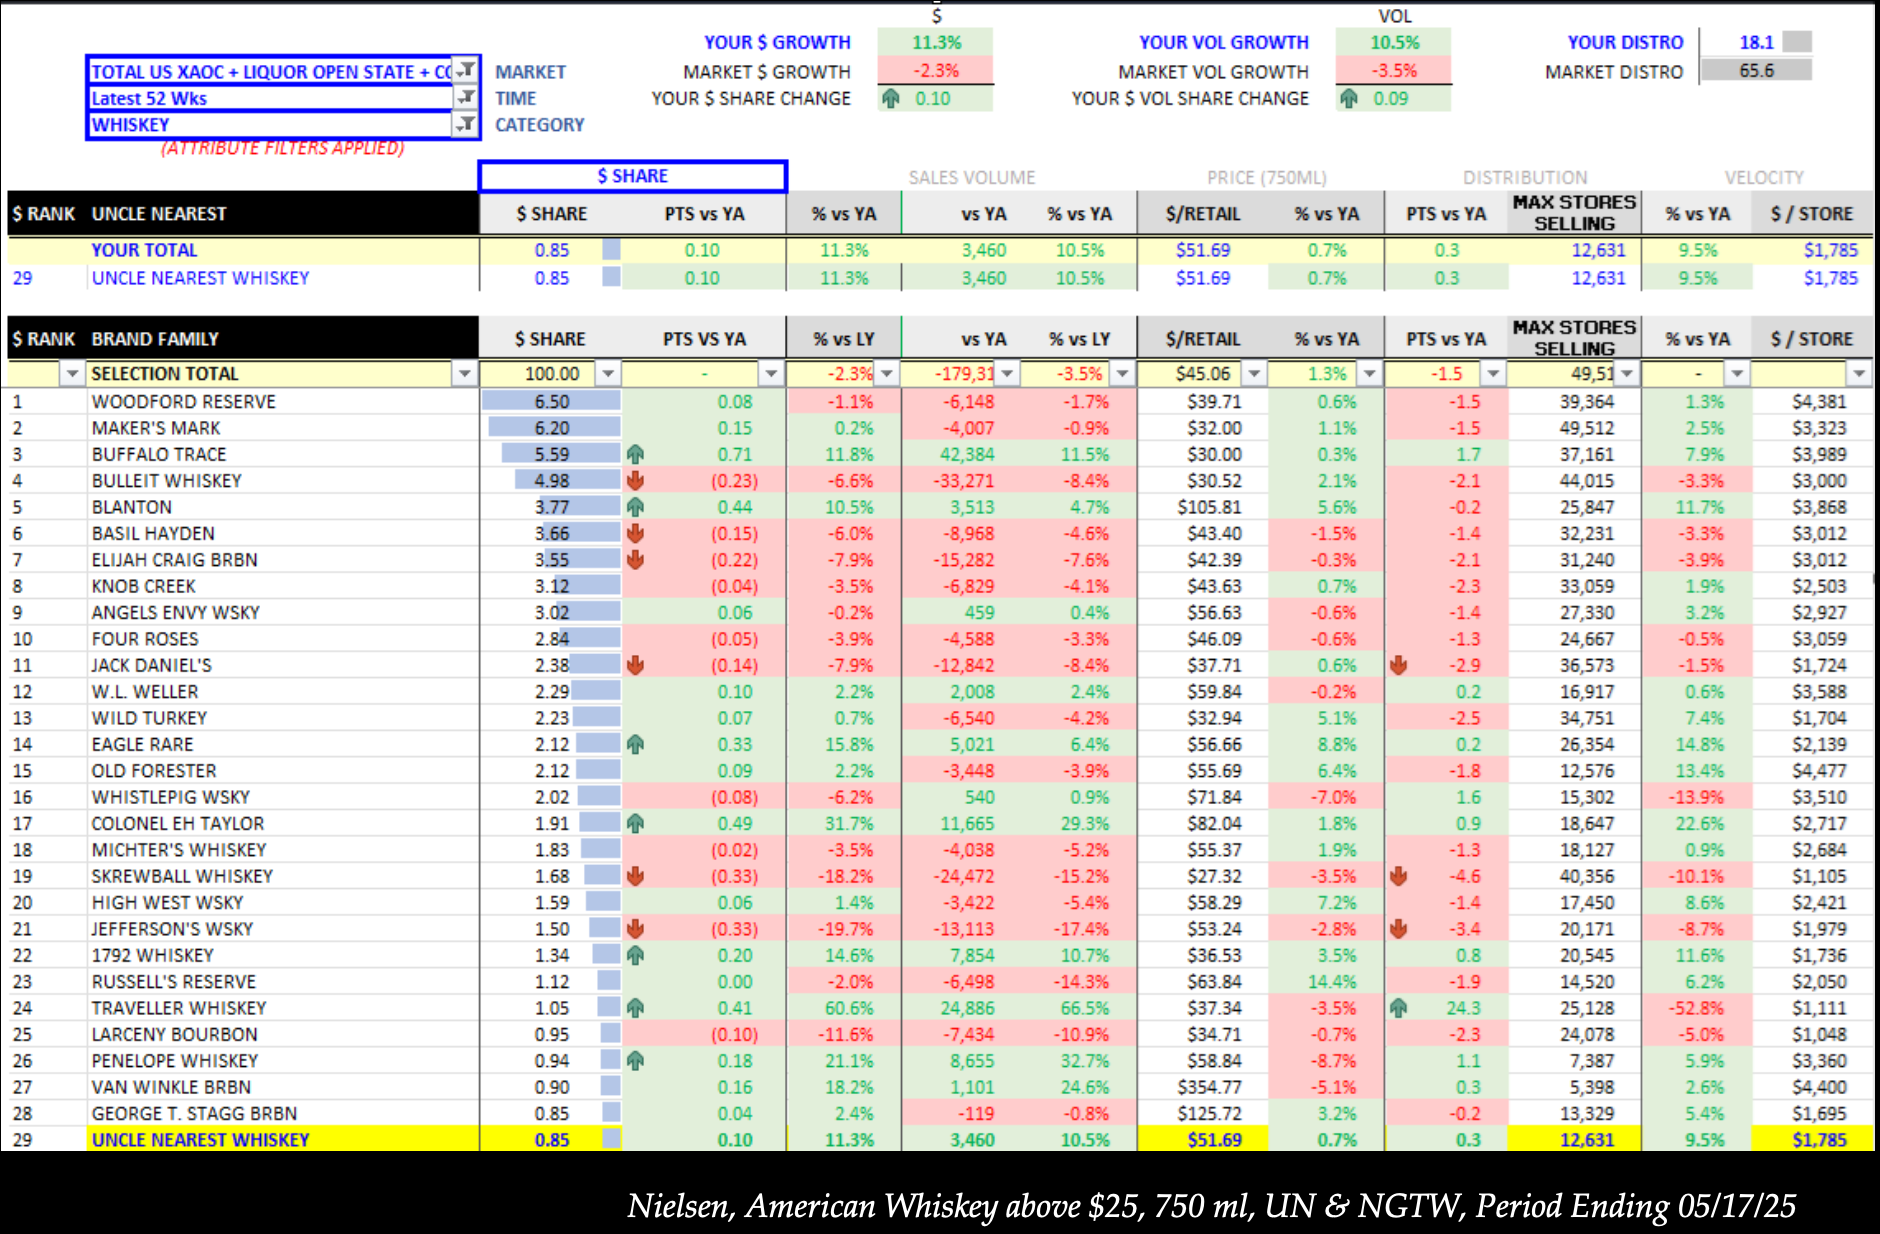
Task: Switch to the DISTRIBUTION section header
Action: pos(1525,177)
